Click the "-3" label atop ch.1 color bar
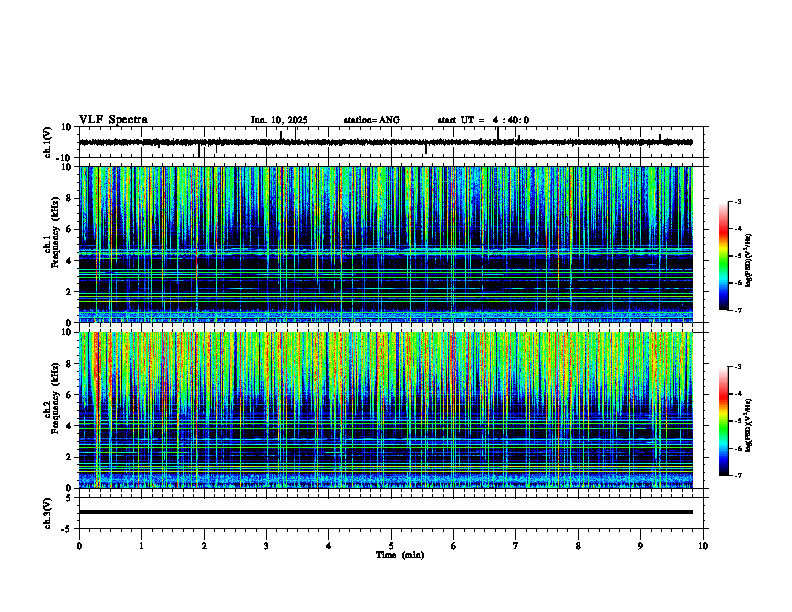Image resolution: width=792 pixels, height=612 pixels. (x=738, y=201)
